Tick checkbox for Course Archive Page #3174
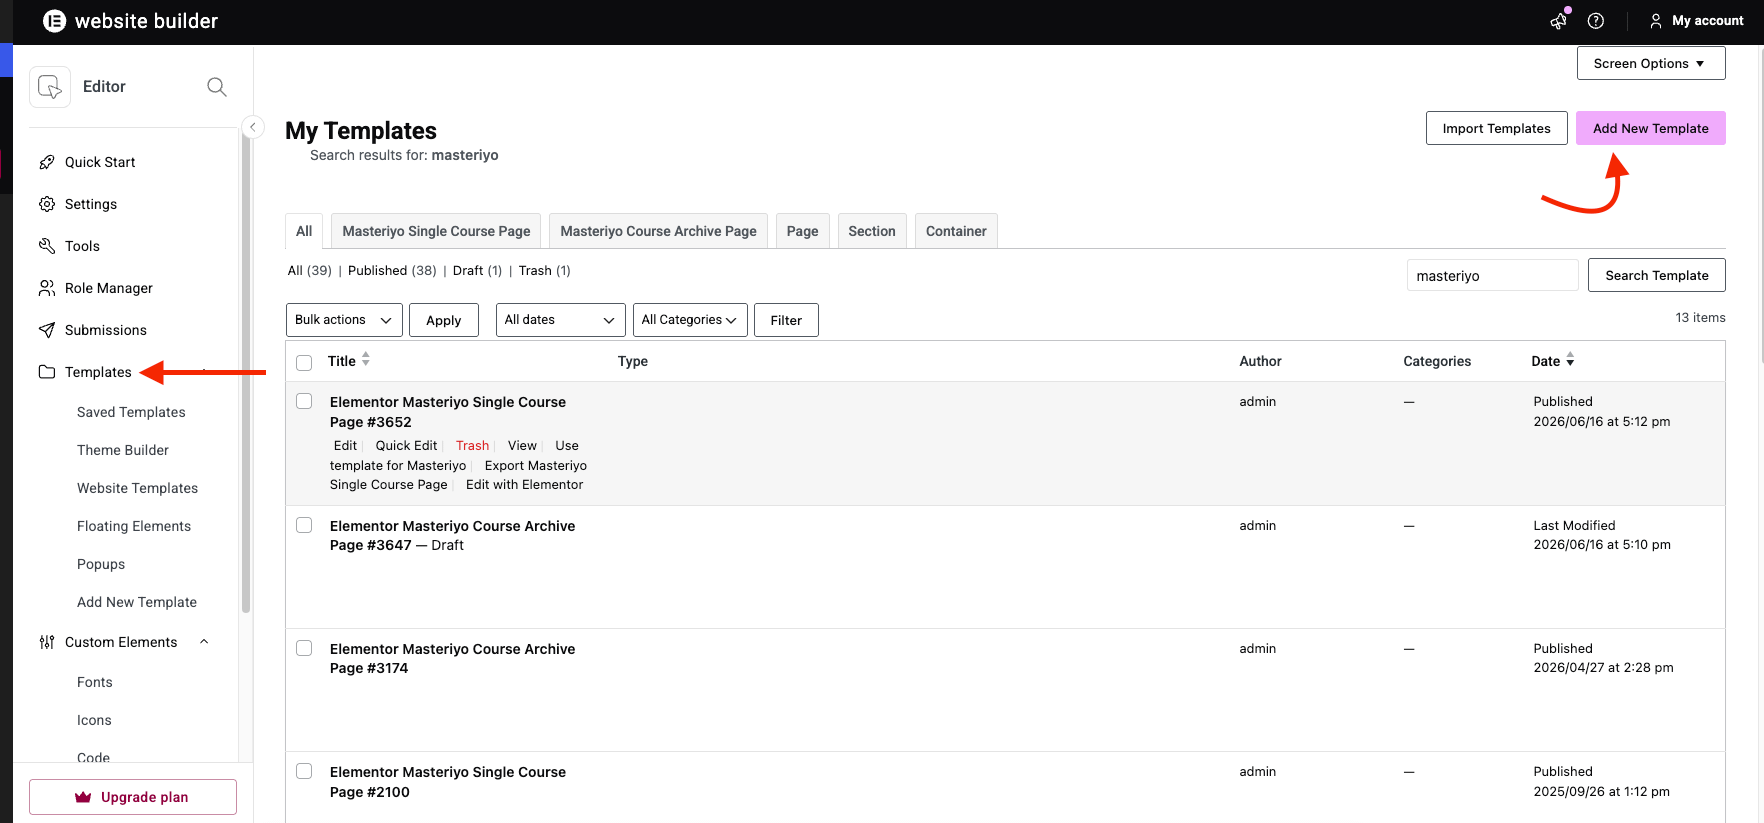Viewport: 1764px width, 823px height. point(304,648)
